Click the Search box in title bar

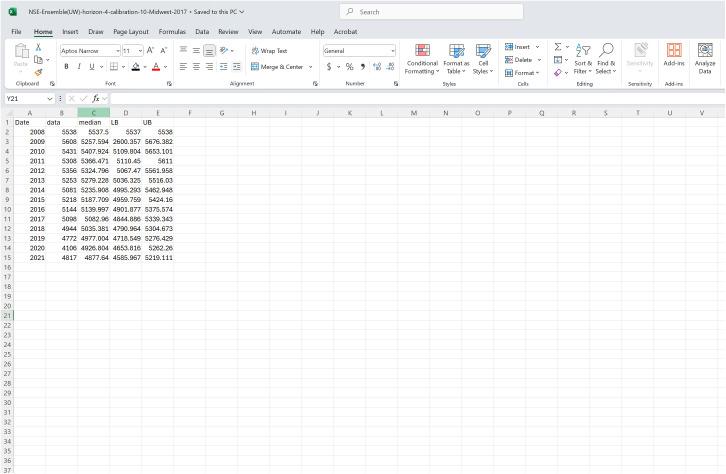pos(430,12)
